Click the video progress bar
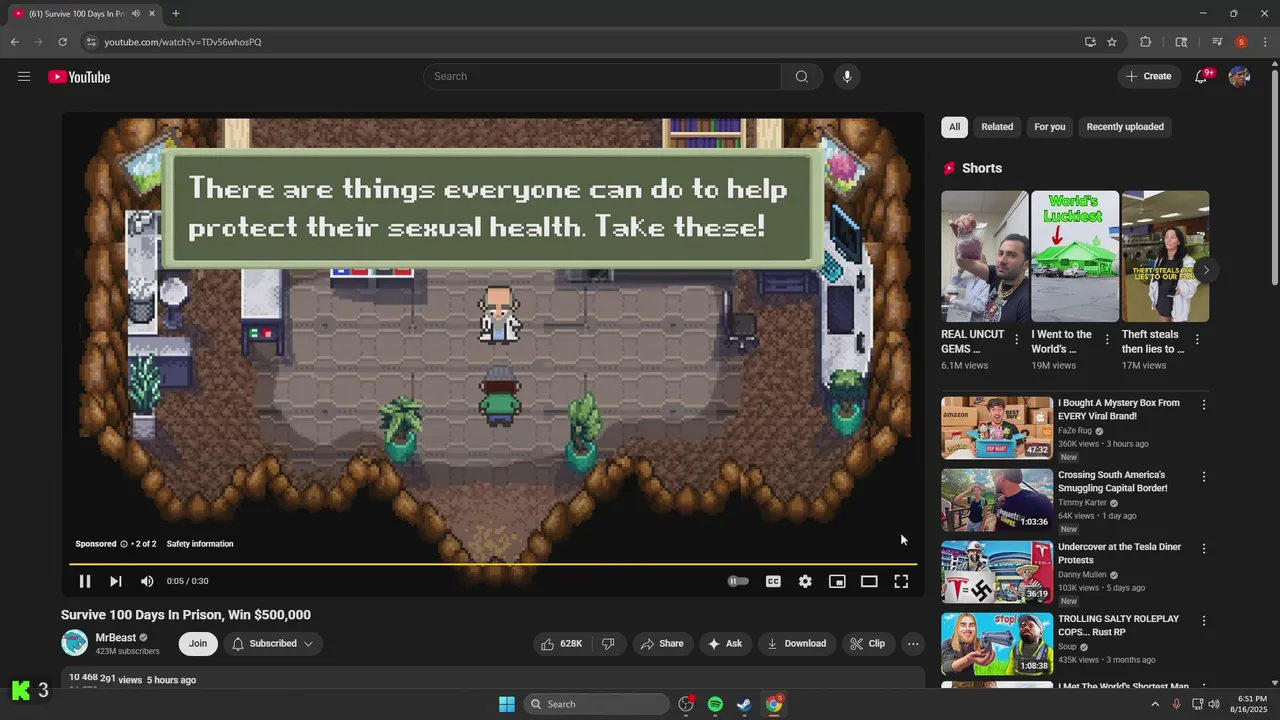 tap(493, 564)
